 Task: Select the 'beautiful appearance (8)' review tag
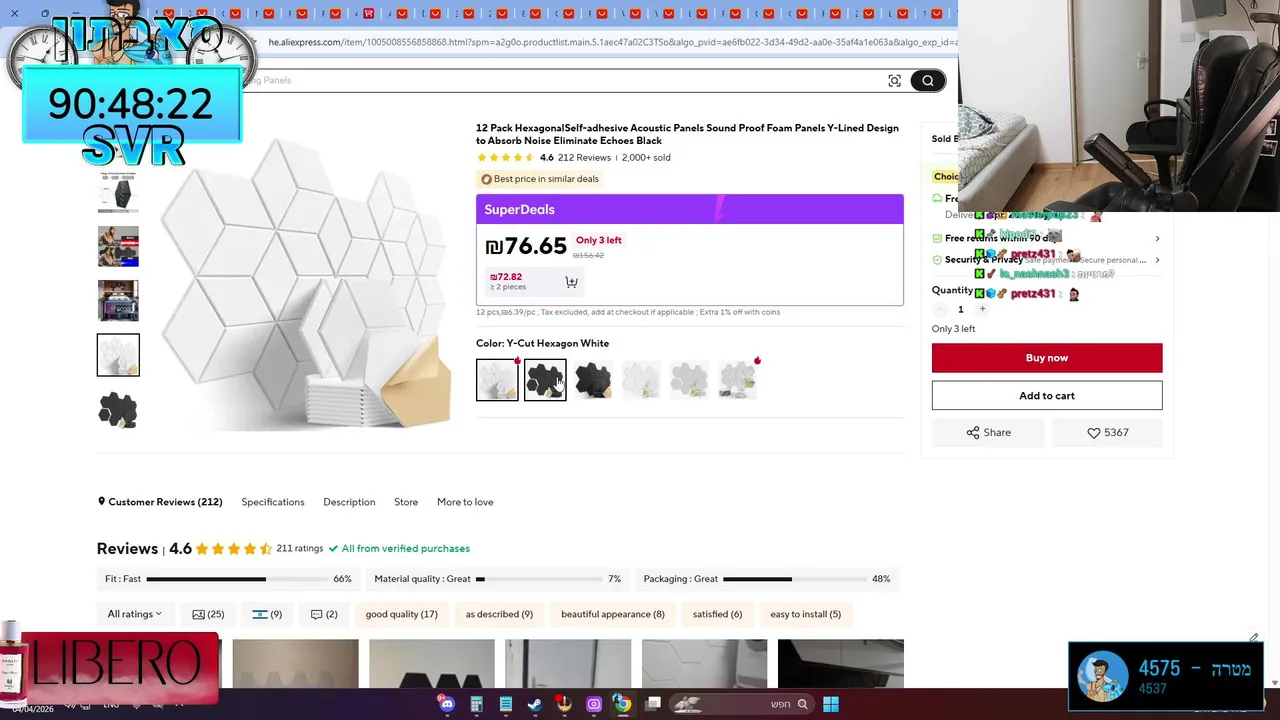coord(613,614)
